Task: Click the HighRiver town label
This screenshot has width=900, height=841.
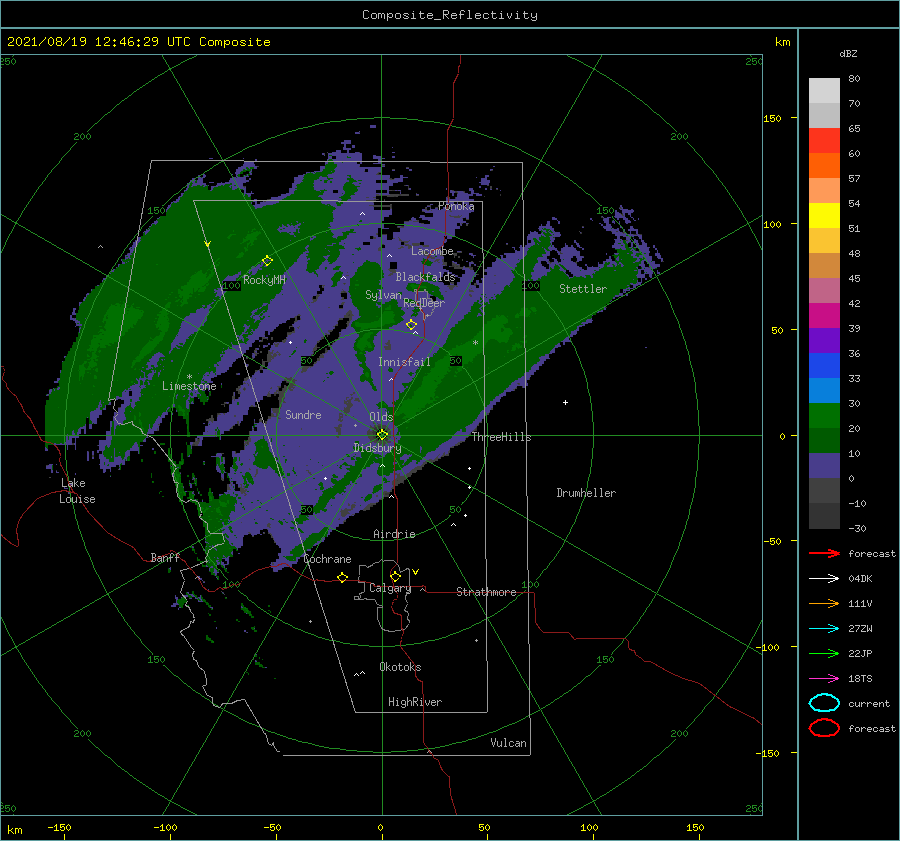Action: pyautogui.click(x=414, y=702)
